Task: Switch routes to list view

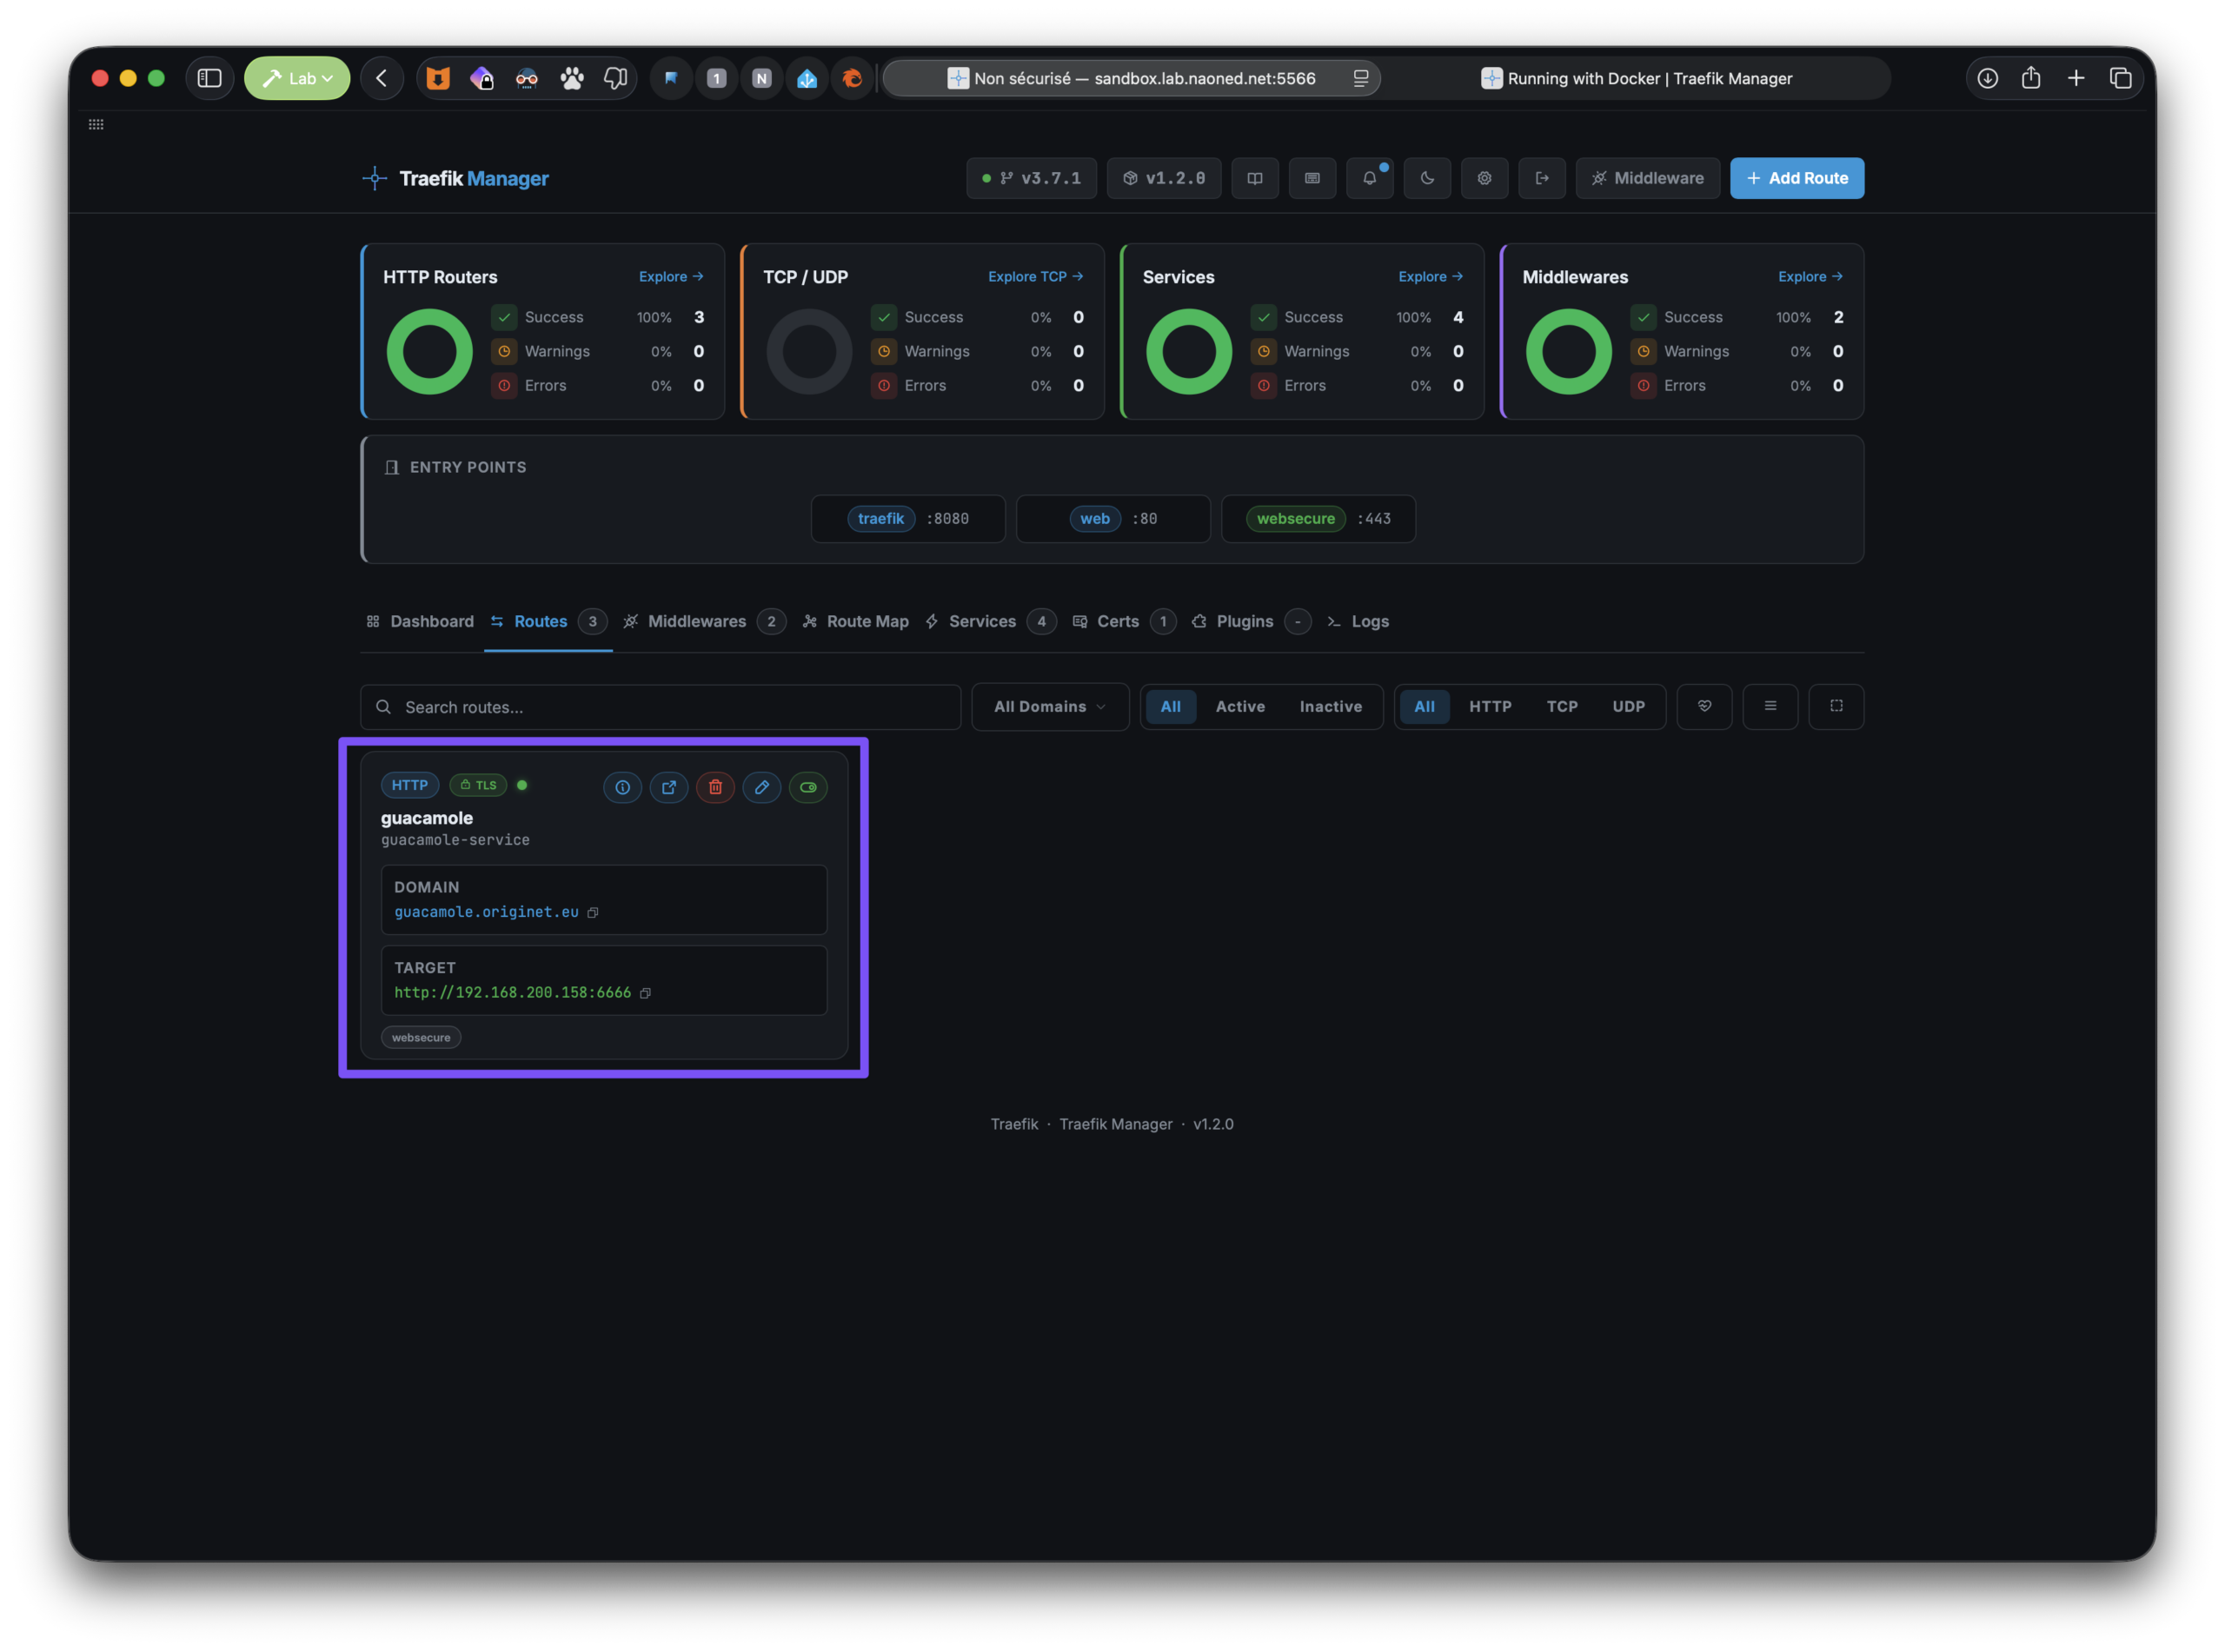Action: coord(1771,707)
